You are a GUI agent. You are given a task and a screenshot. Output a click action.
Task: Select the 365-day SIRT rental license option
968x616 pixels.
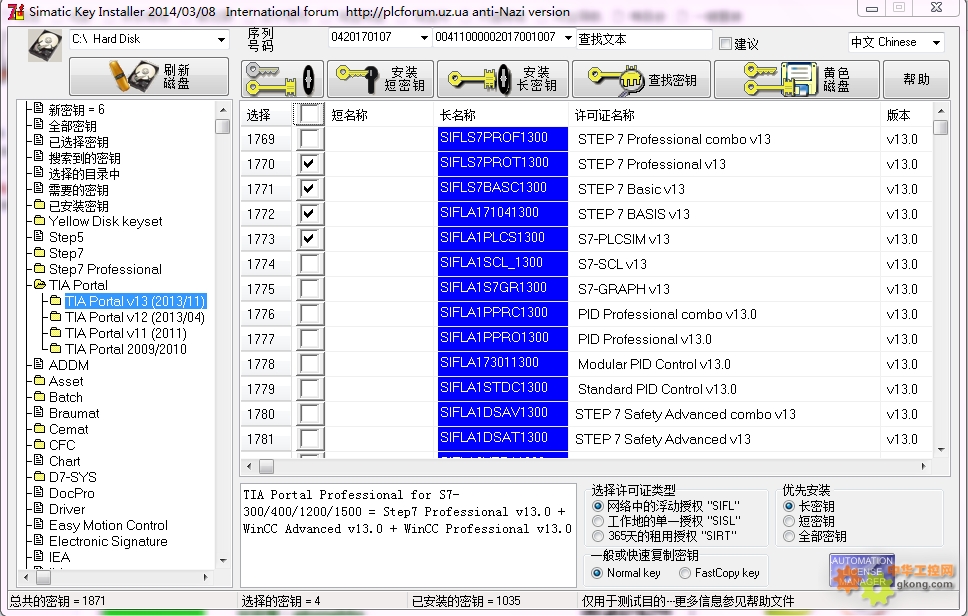[x=598, y=536]
